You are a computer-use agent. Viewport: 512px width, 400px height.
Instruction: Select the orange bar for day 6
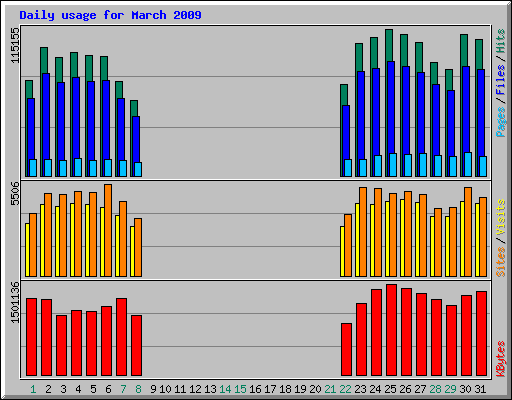pyautogui.click(x=108, y=230)
